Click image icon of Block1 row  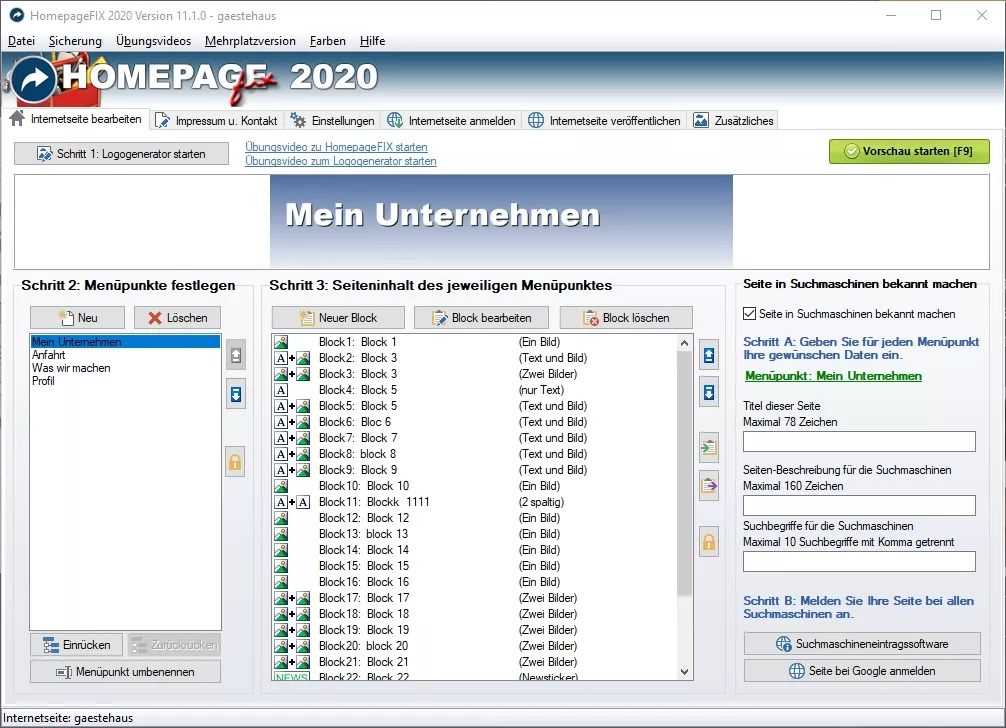[x=281, y=342]
